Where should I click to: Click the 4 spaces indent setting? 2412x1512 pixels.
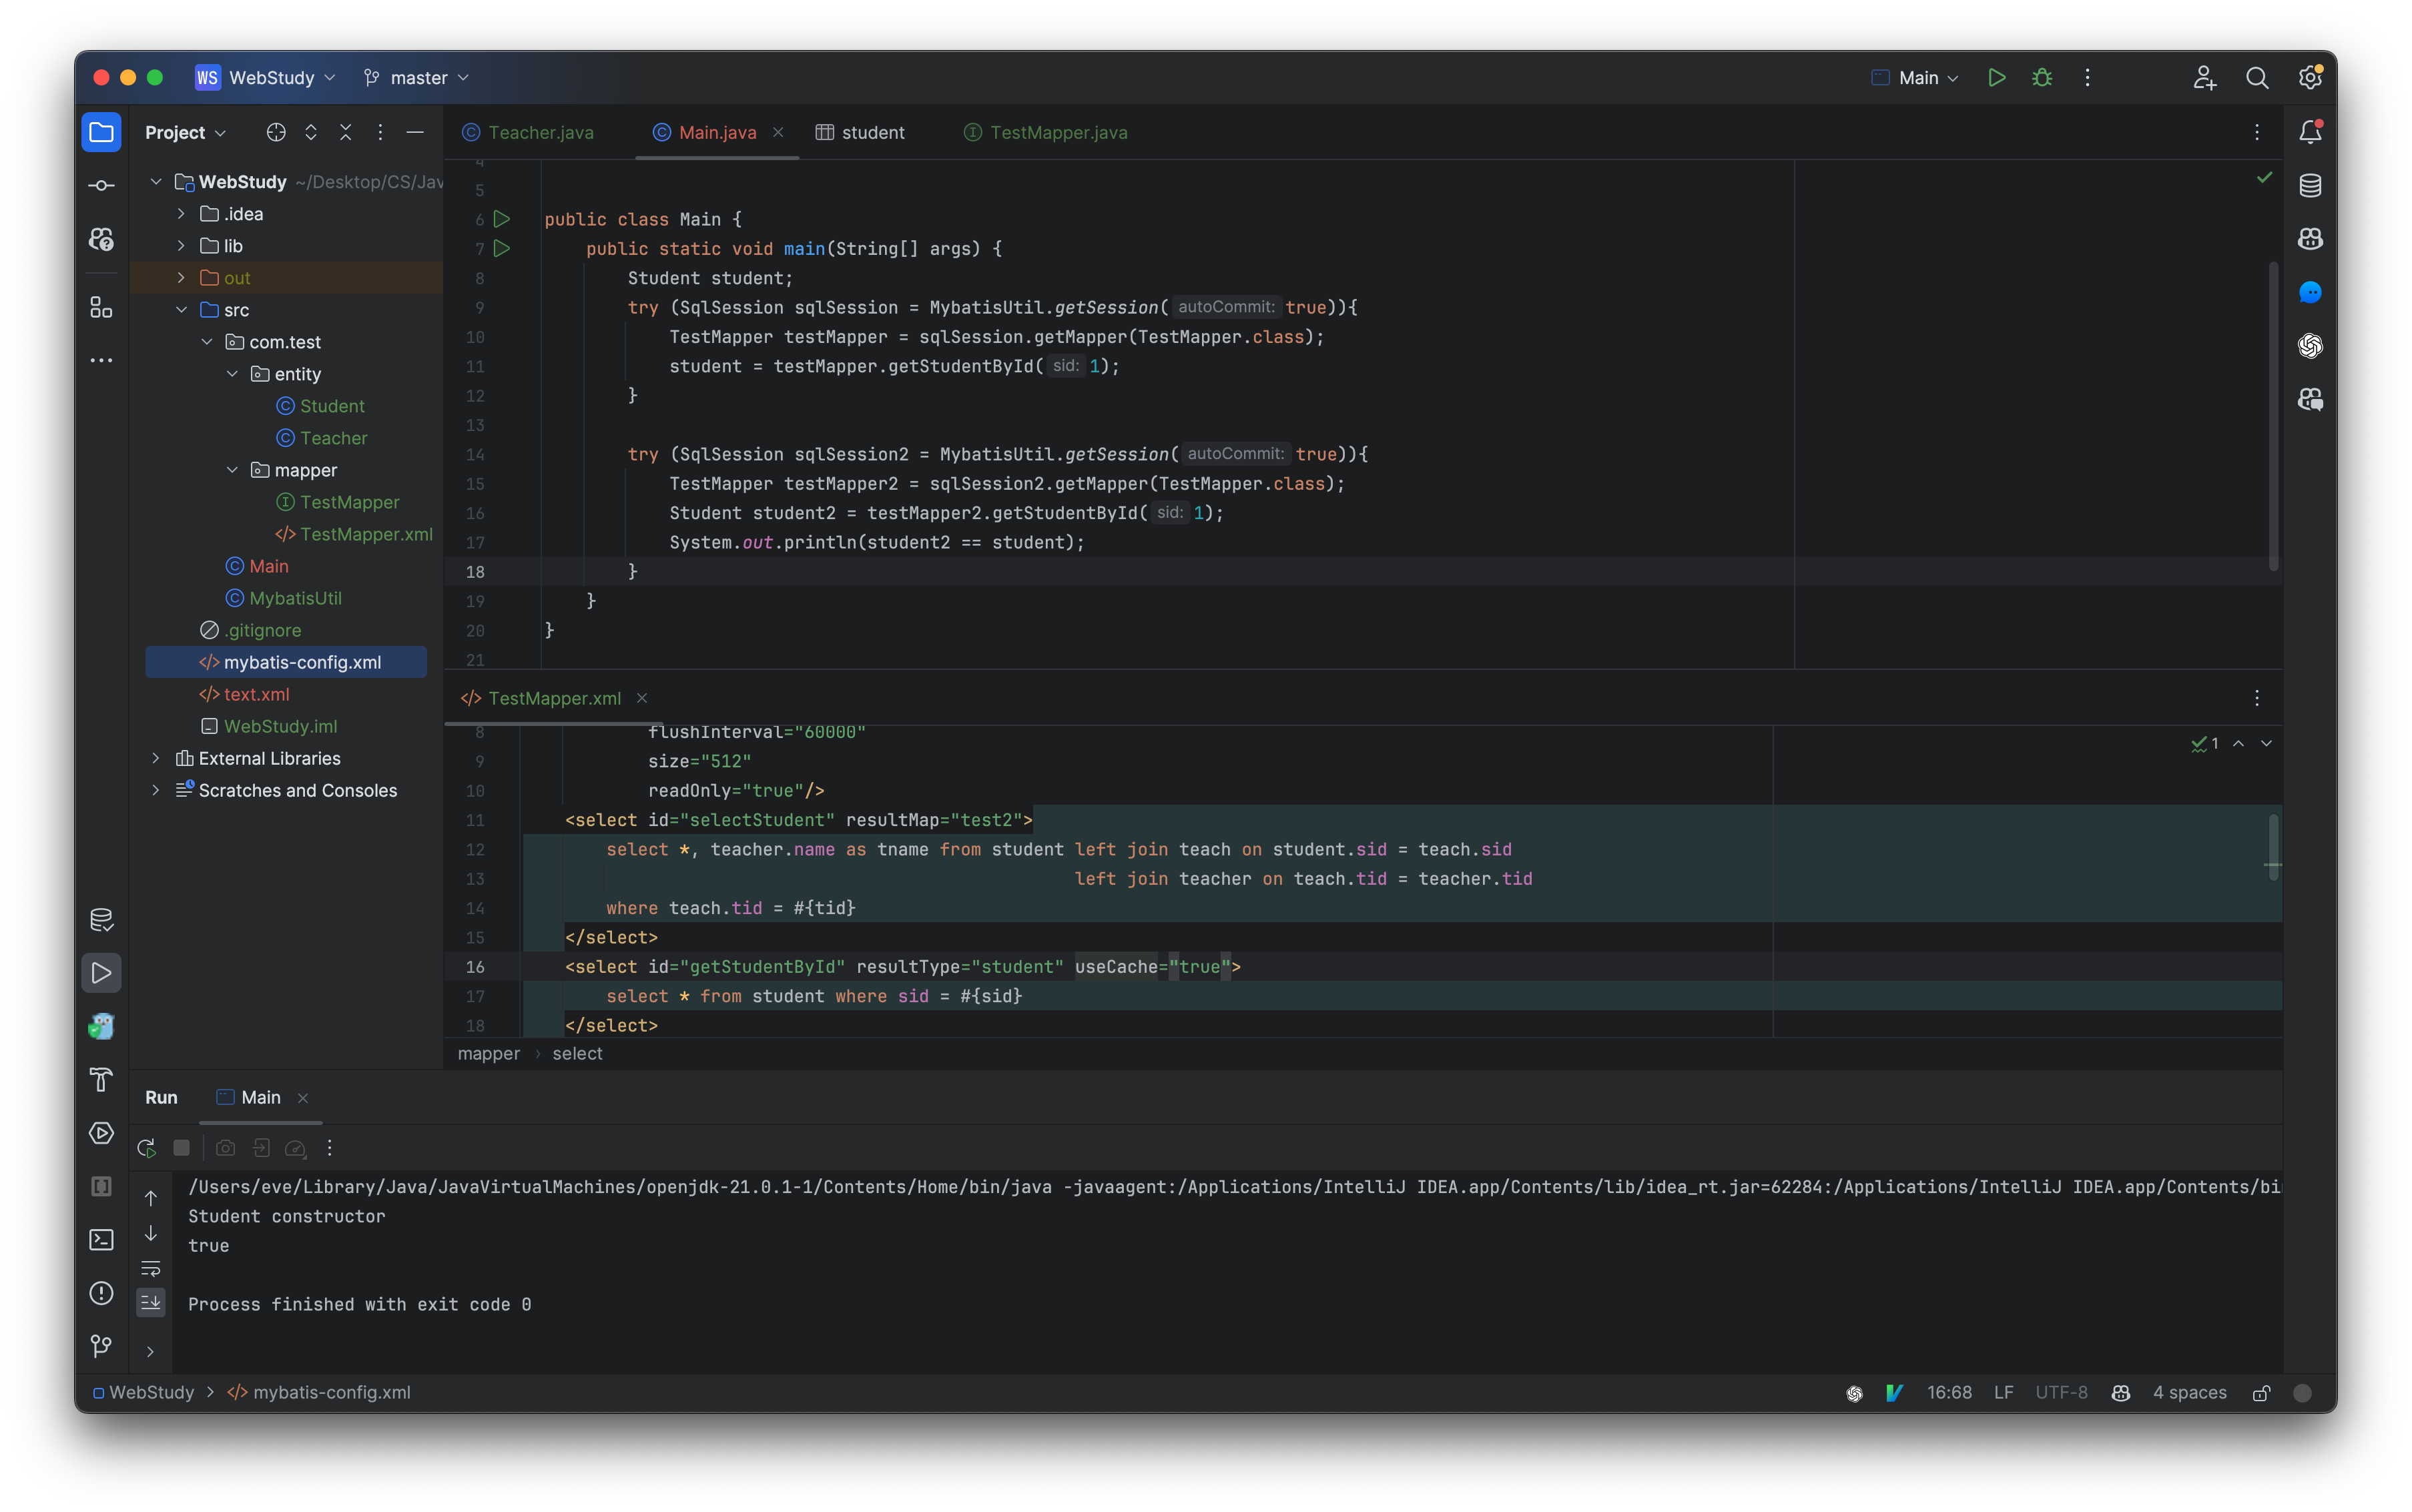pyautogui.click(x=2189, y=1393)
